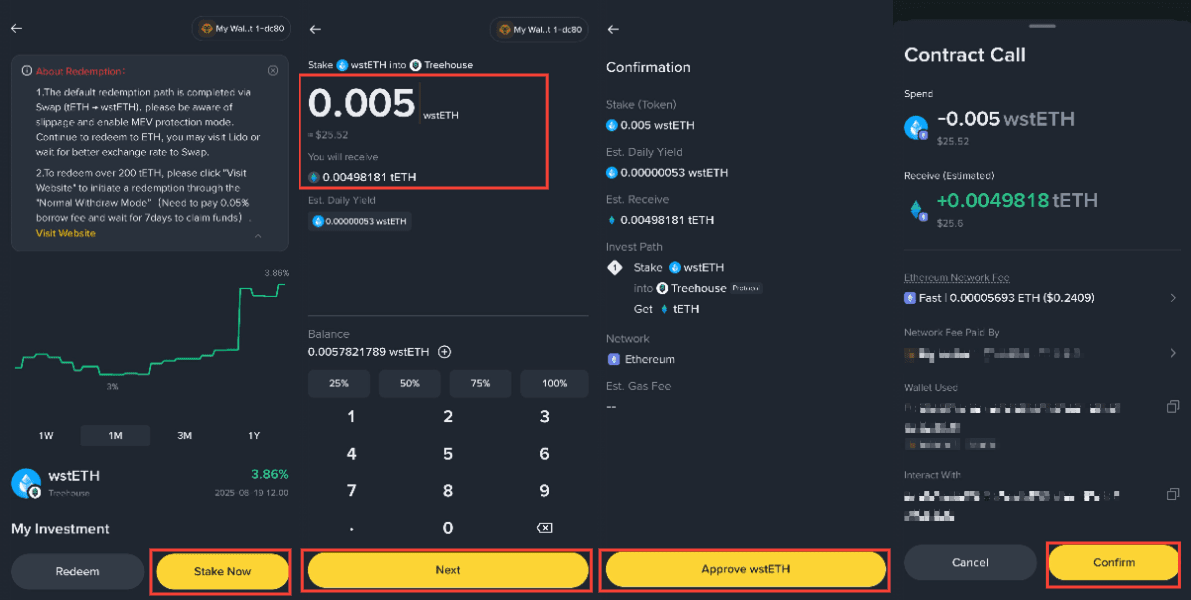The width and height of the screenshot is (1191, 600).
Task: Go back from the Confirmation screen
Action: tap(613, 29)
